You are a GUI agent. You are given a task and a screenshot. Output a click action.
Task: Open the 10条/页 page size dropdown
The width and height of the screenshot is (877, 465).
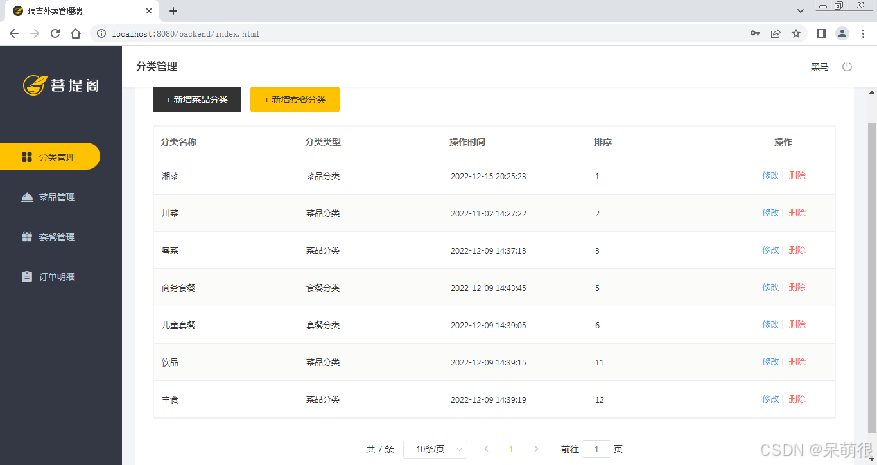click(x=435, y=449)
